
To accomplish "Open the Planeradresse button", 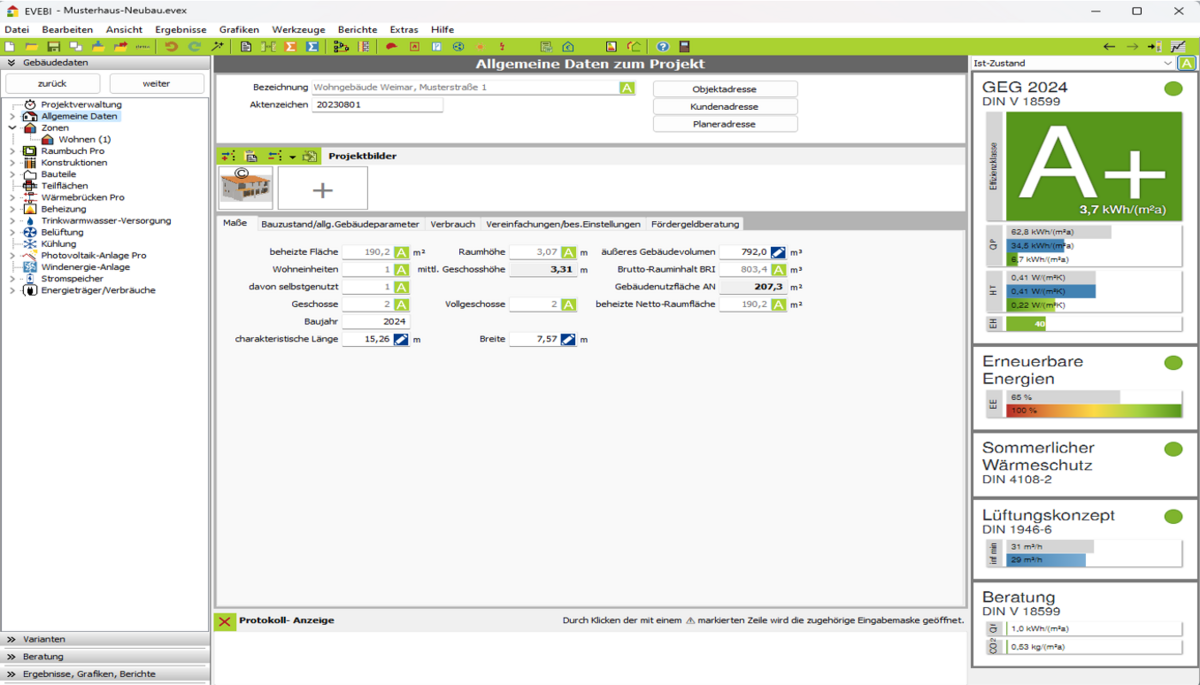I will click(725, 124).
